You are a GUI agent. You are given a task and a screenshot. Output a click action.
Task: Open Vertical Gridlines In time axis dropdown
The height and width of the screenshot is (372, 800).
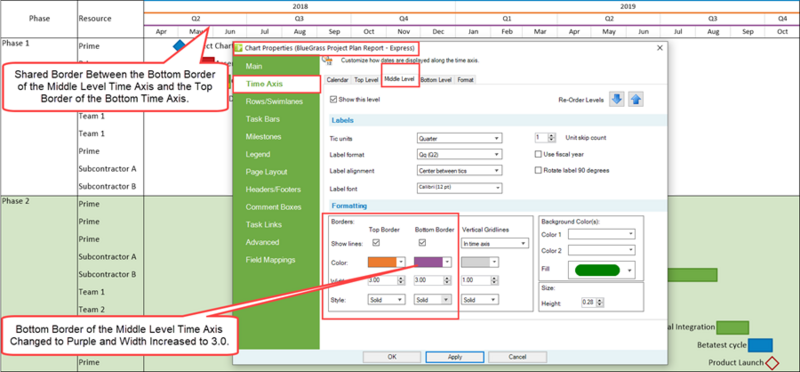(x=494, y=244)
